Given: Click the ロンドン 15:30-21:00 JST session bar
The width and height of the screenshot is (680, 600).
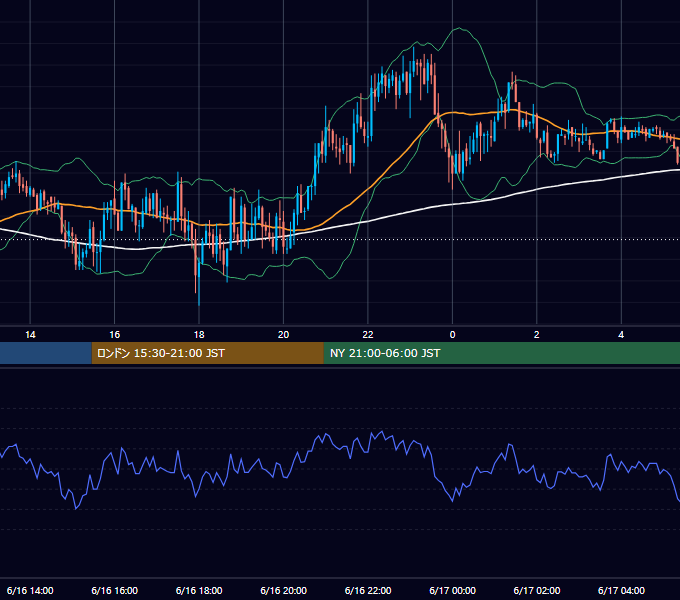Looking at the screenshot, I should 207,353.
